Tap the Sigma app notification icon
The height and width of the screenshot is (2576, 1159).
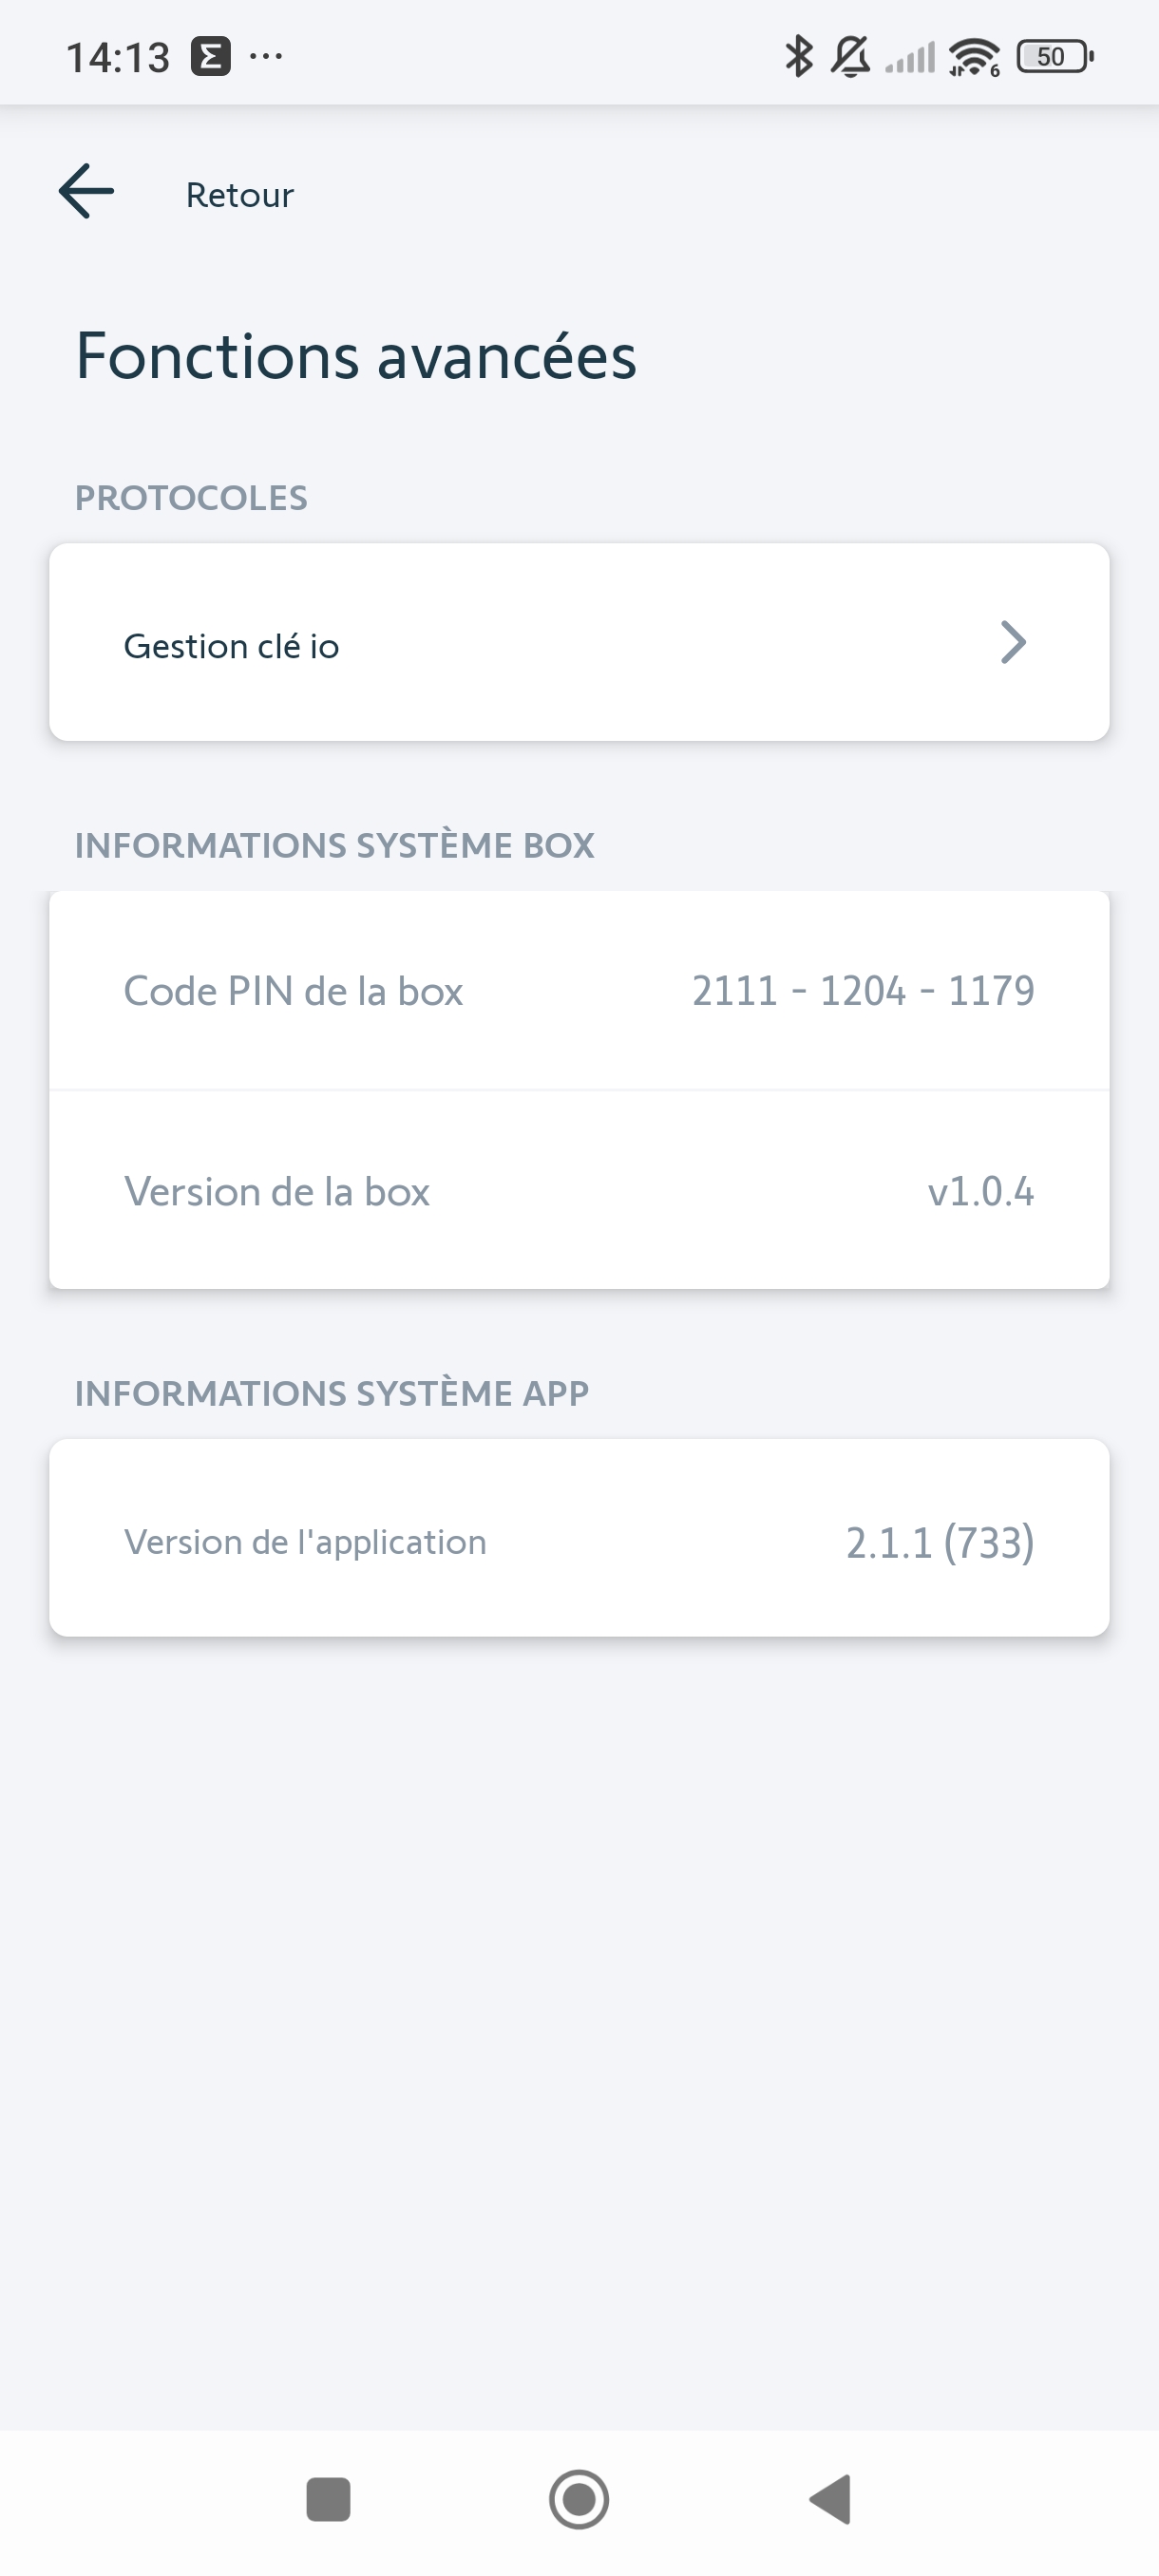tap(211, 57)
